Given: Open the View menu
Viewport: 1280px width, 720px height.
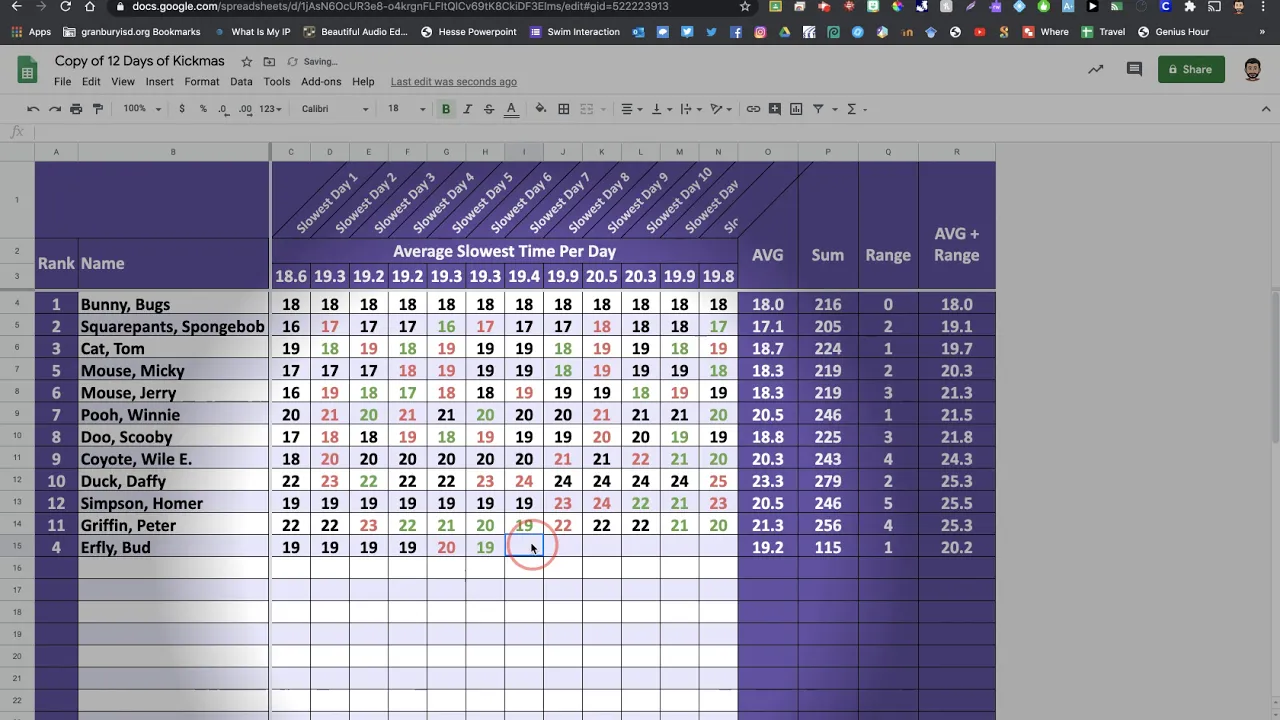Looking at the screenshot, I should point(123,82).
